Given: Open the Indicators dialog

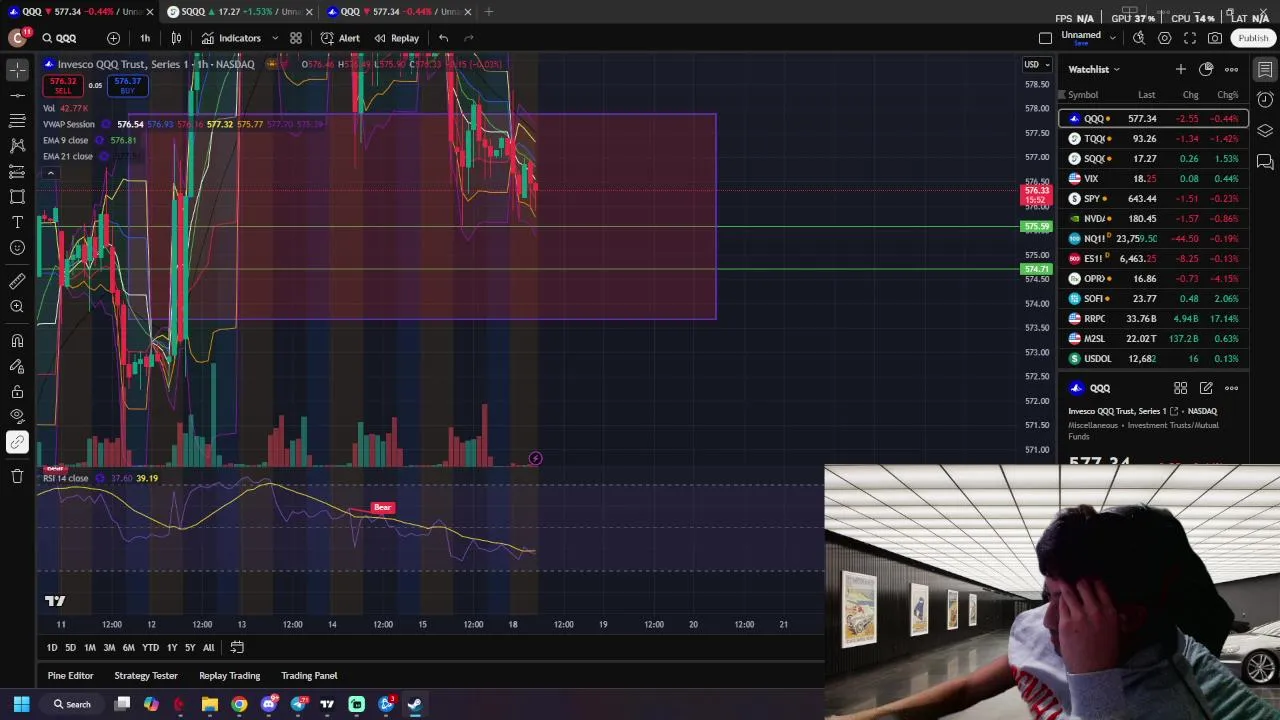Looking at the screenshot, I should click(x=231, y=38).
